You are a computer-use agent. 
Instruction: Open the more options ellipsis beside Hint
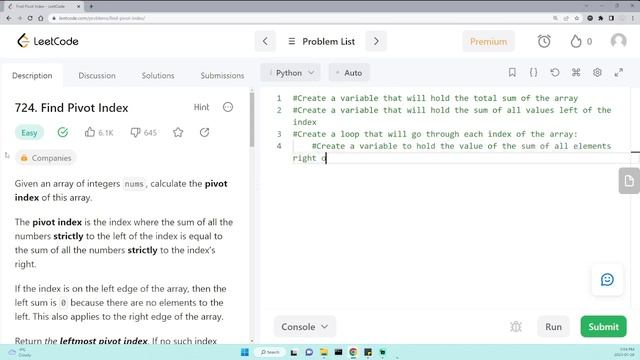point(228,107)
